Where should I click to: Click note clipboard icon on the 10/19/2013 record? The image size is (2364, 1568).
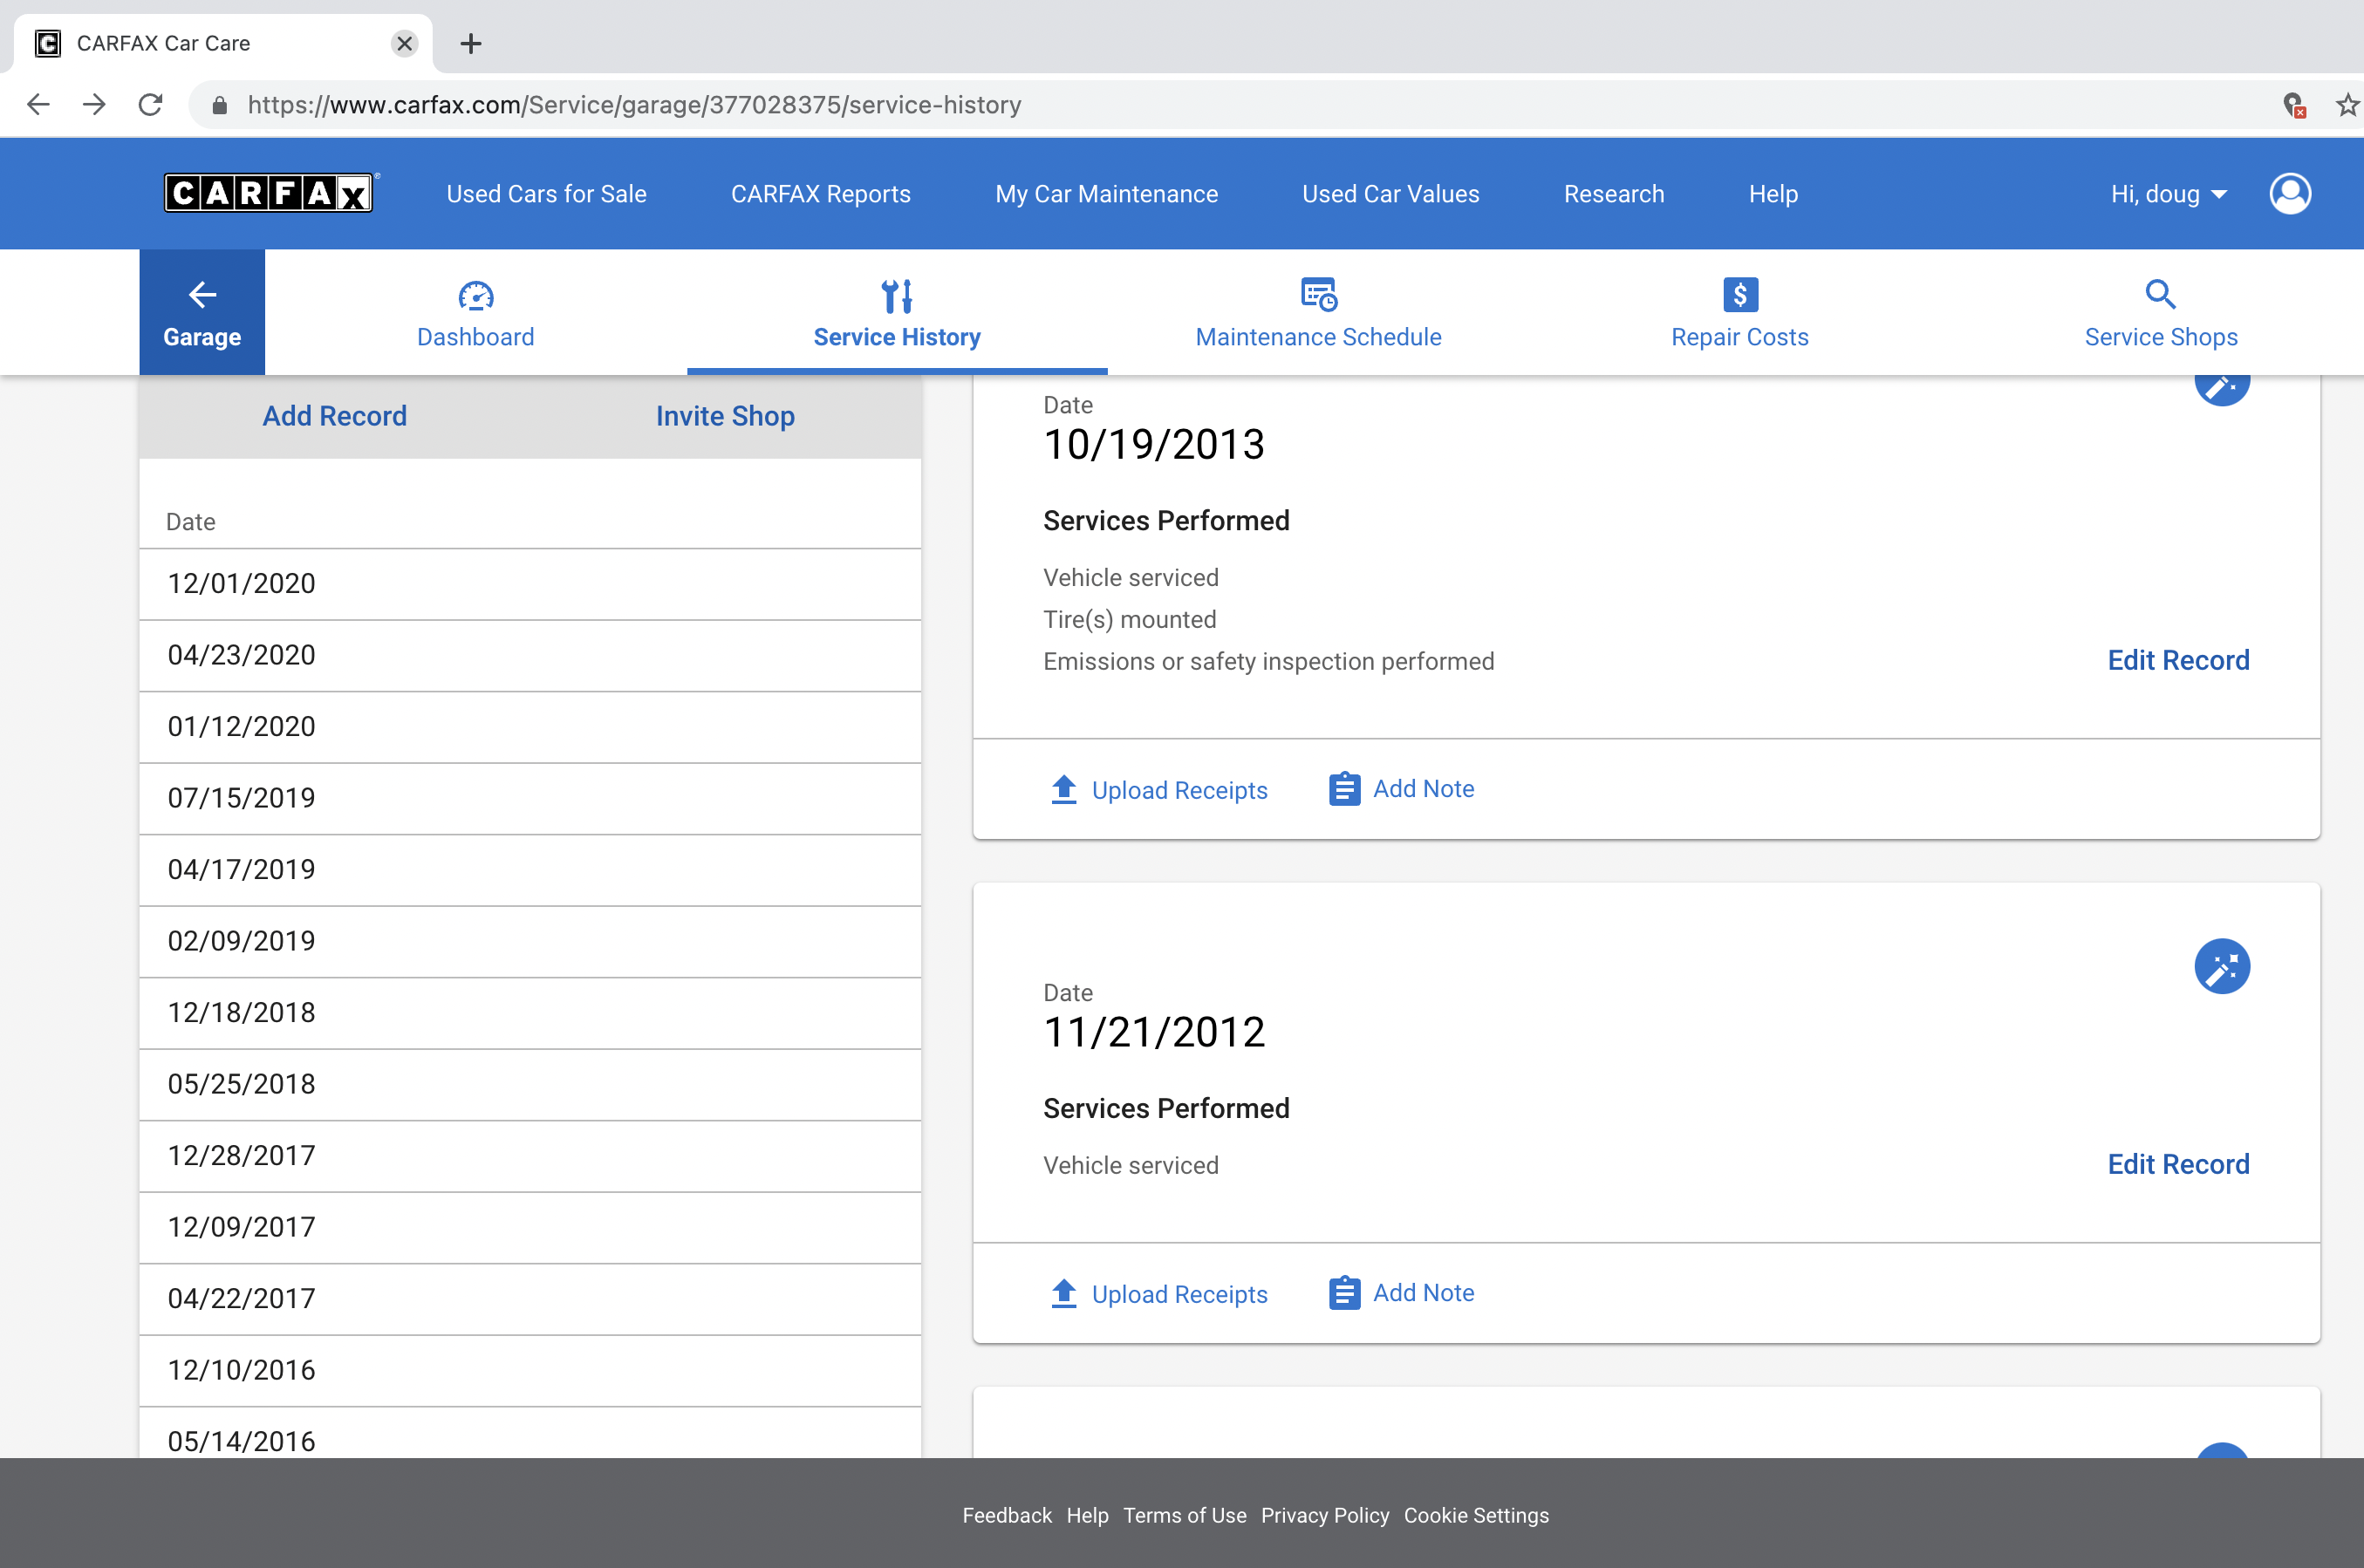[1344, 789]
